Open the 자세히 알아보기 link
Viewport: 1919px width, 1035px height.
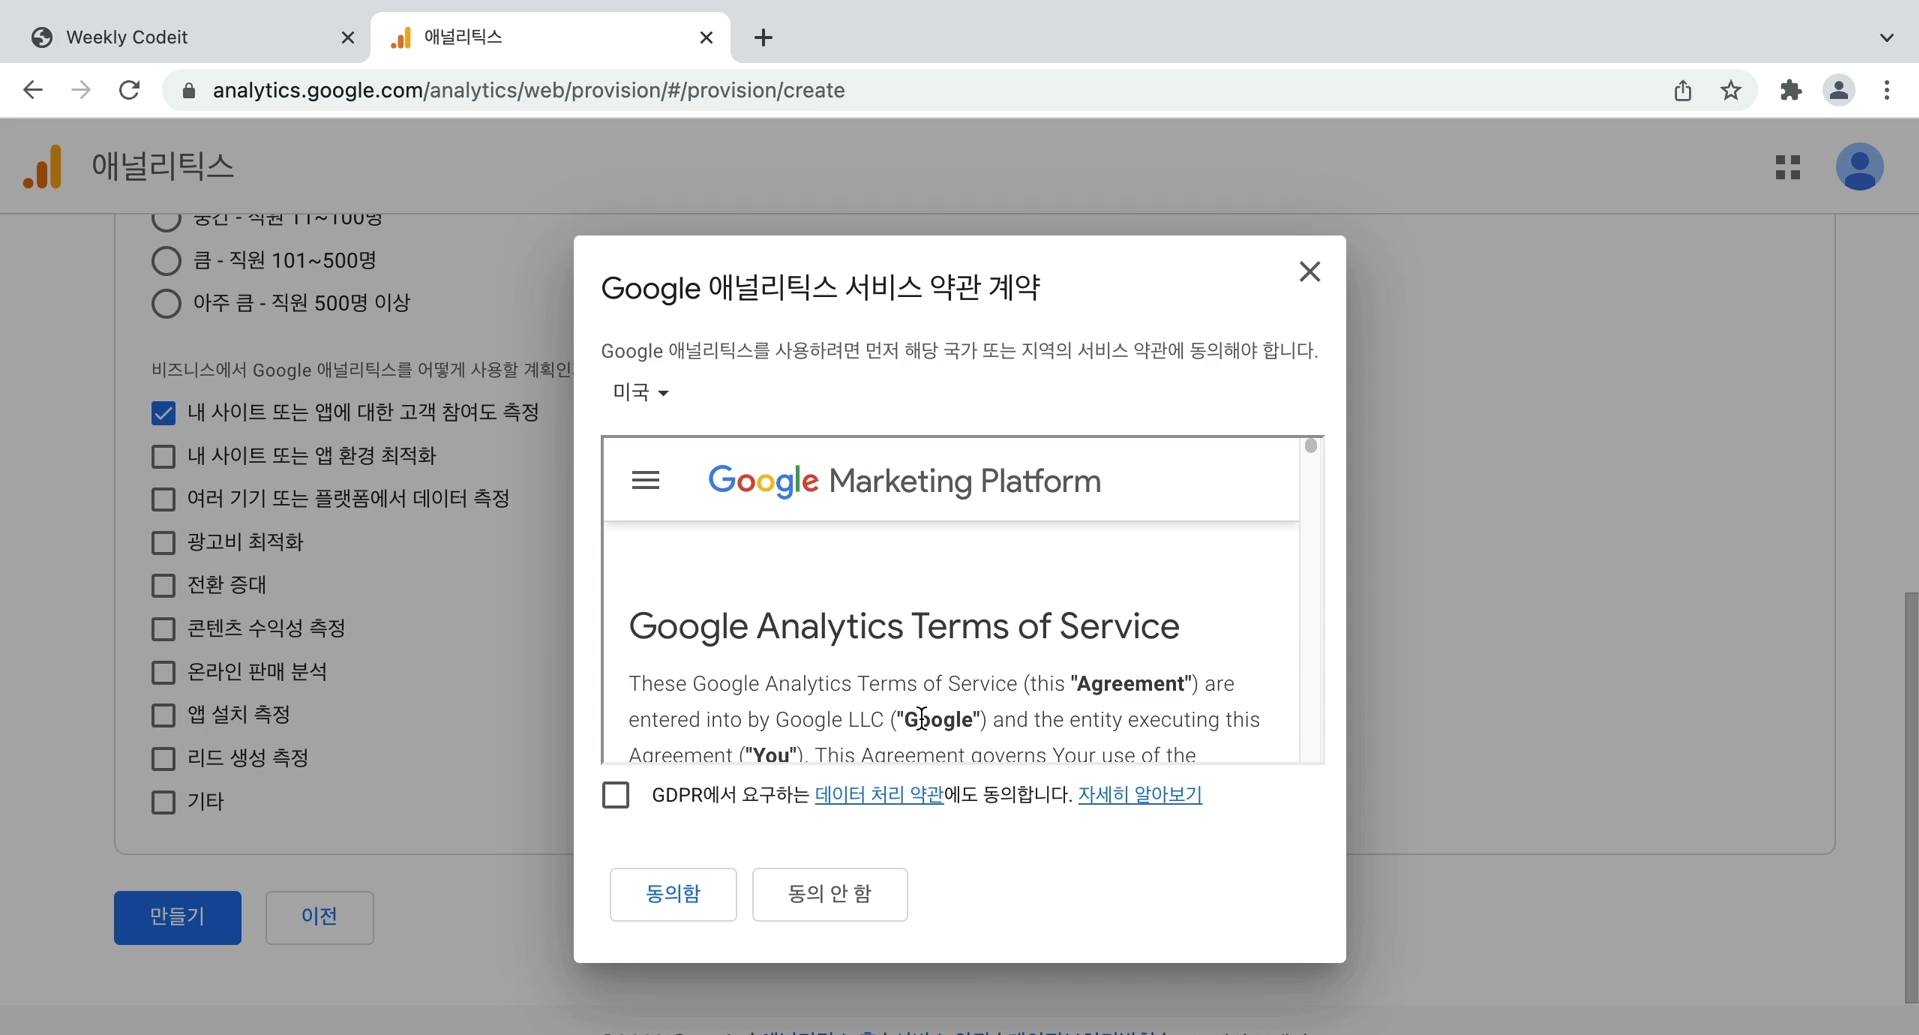click(x=1140, y=795)
